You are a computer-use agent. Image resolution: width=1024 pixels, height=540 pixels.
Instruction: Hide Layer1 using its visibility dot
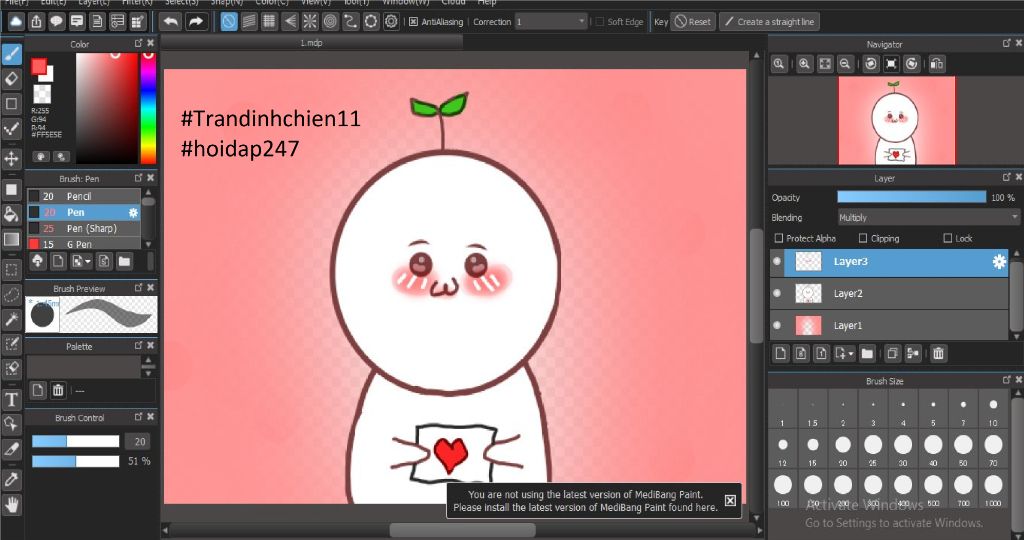click(x=776, y=325)
